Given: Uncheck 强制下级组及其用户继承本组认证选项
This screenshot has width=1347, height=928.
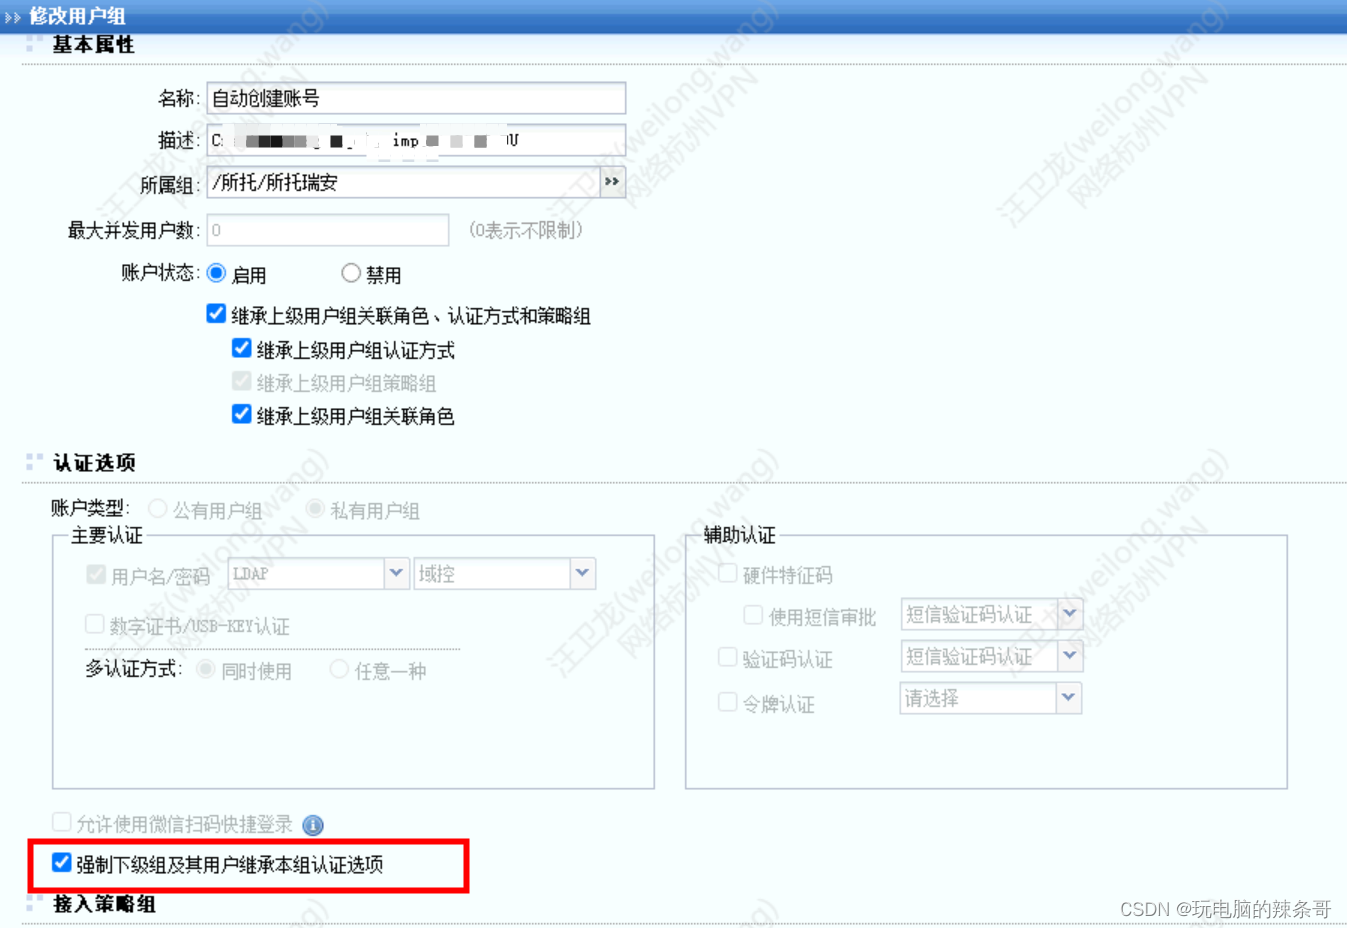Looking at the screenshot, I should (x=62, y=862).
